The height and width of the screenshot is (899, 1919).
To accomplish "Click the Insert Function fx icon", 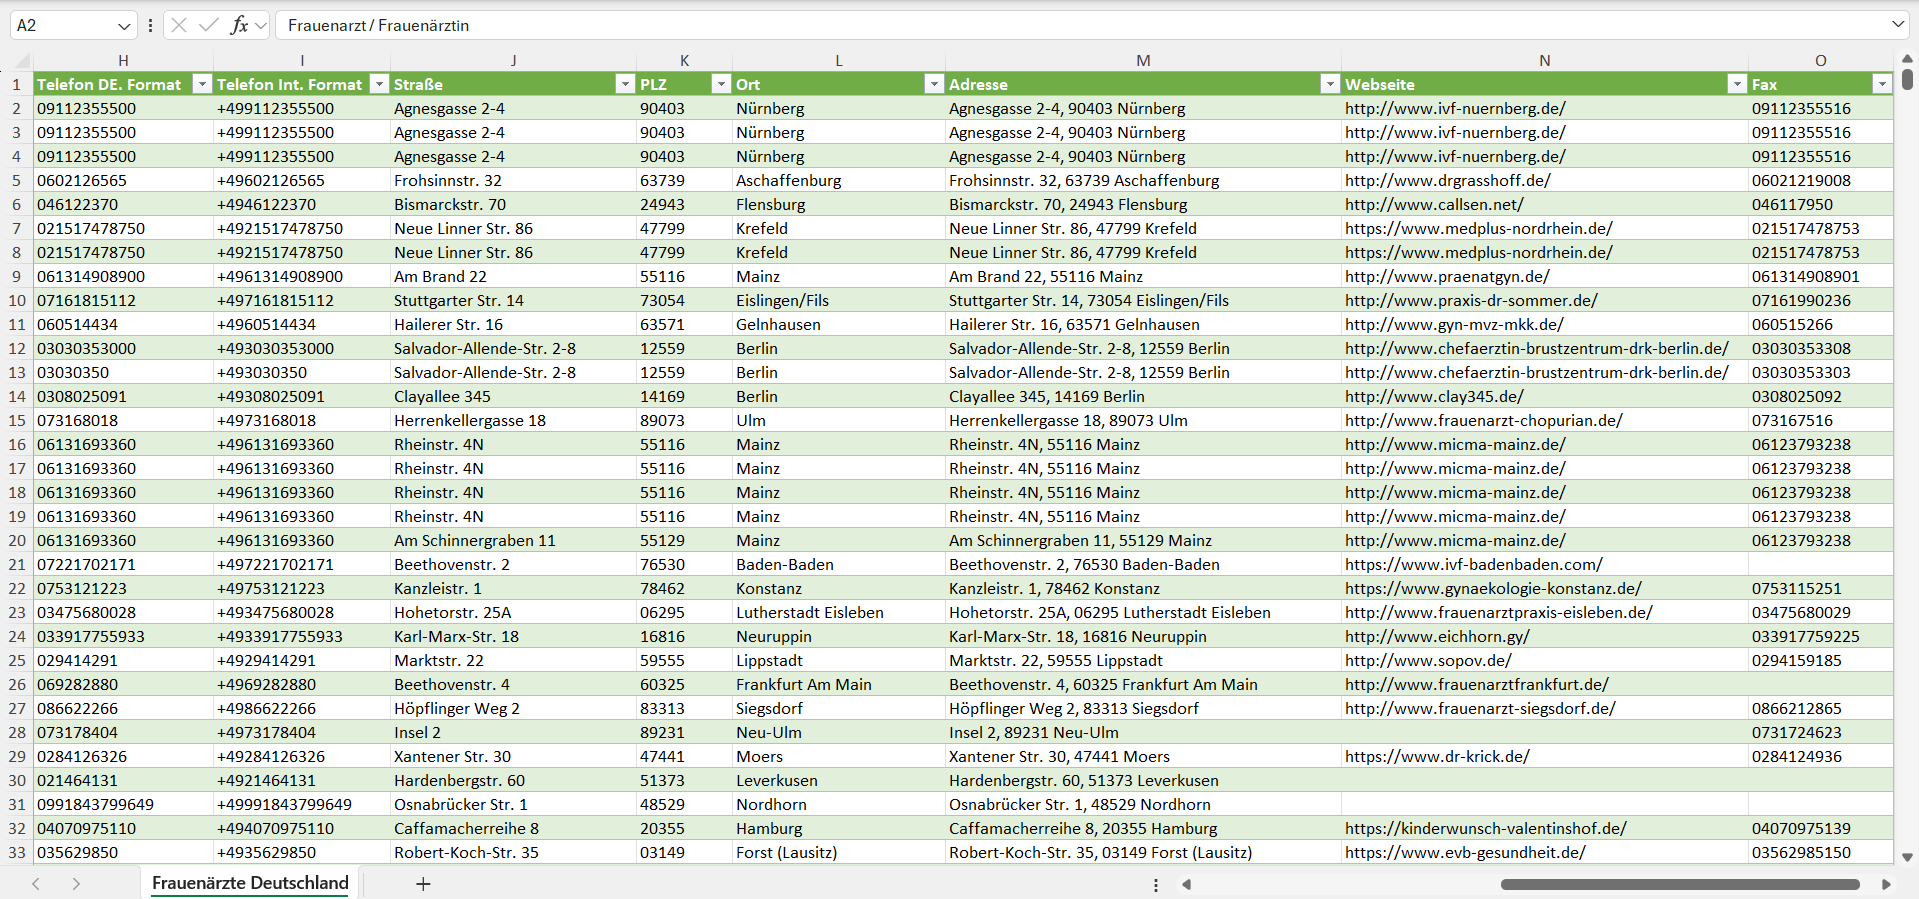I will pyautogui.click(x=239, y=25).
